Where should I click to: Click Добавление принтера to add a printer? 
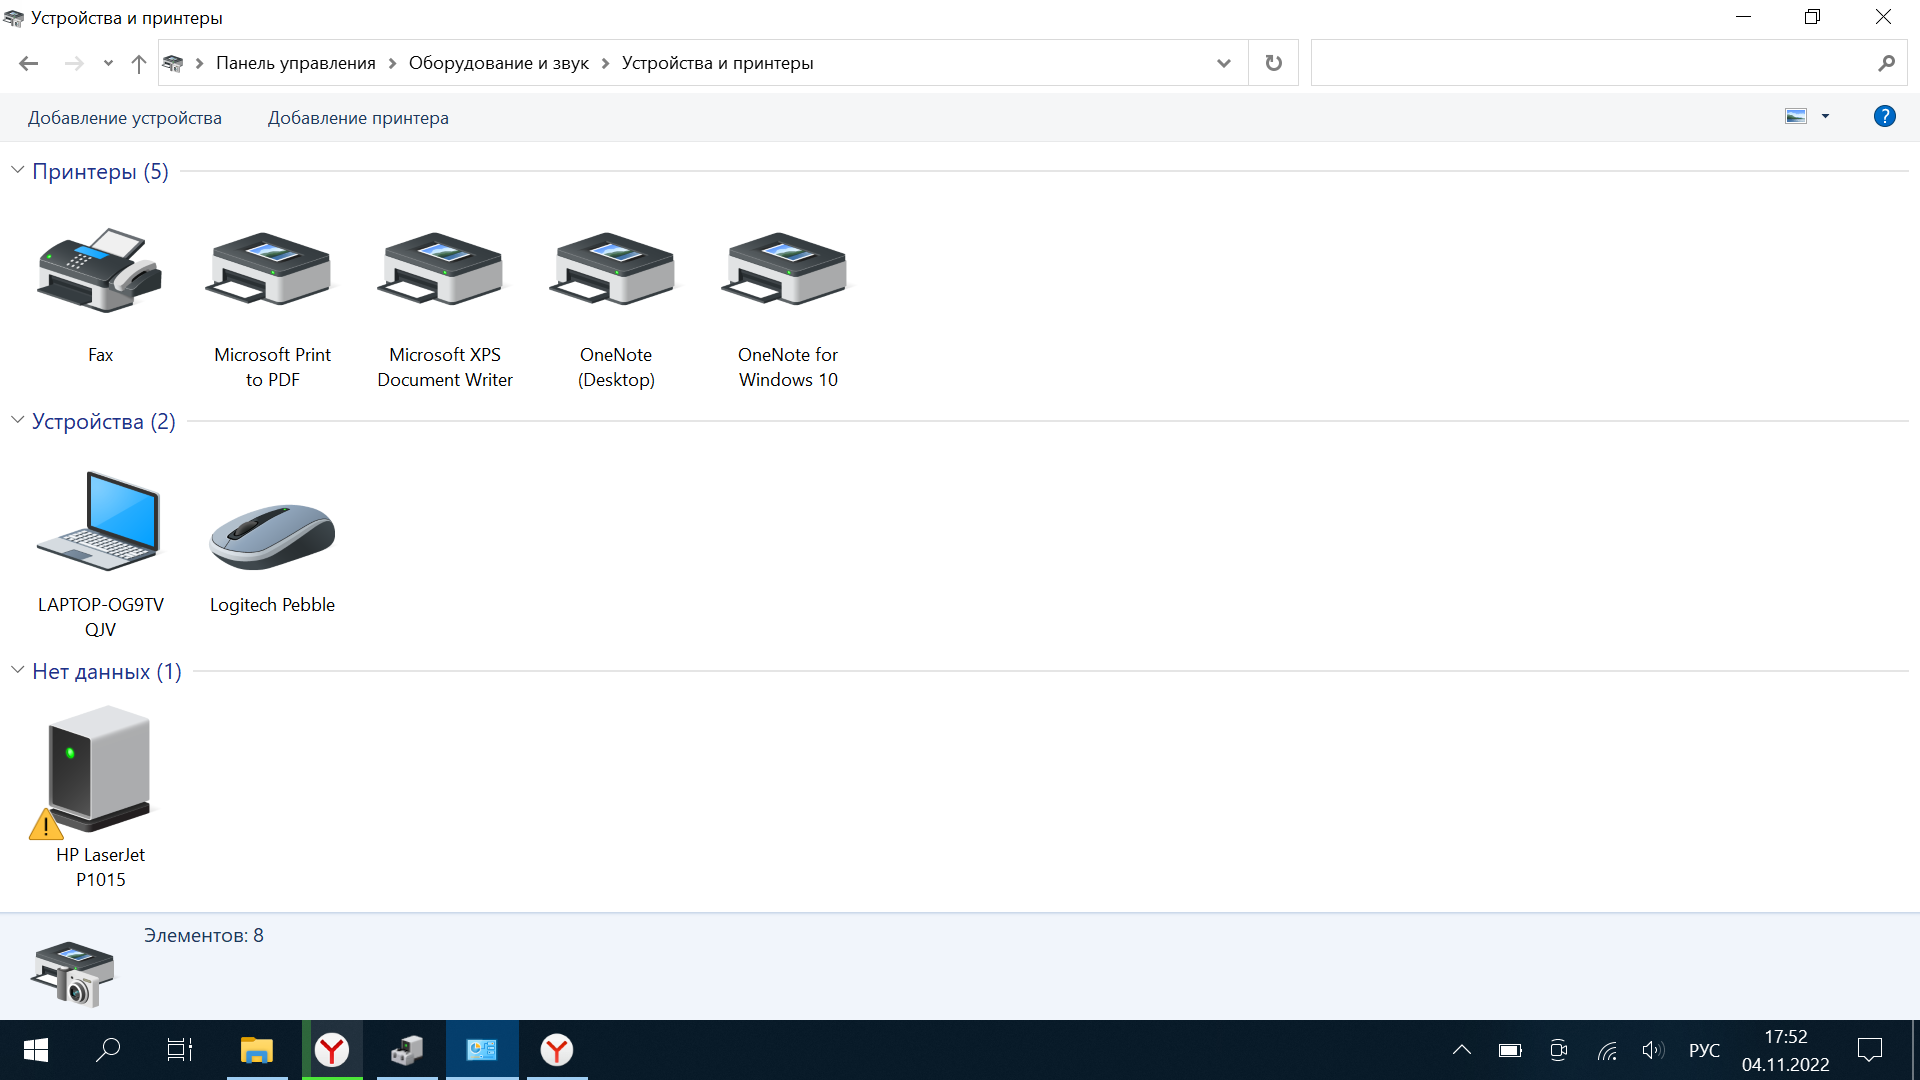tap(357, 117)
